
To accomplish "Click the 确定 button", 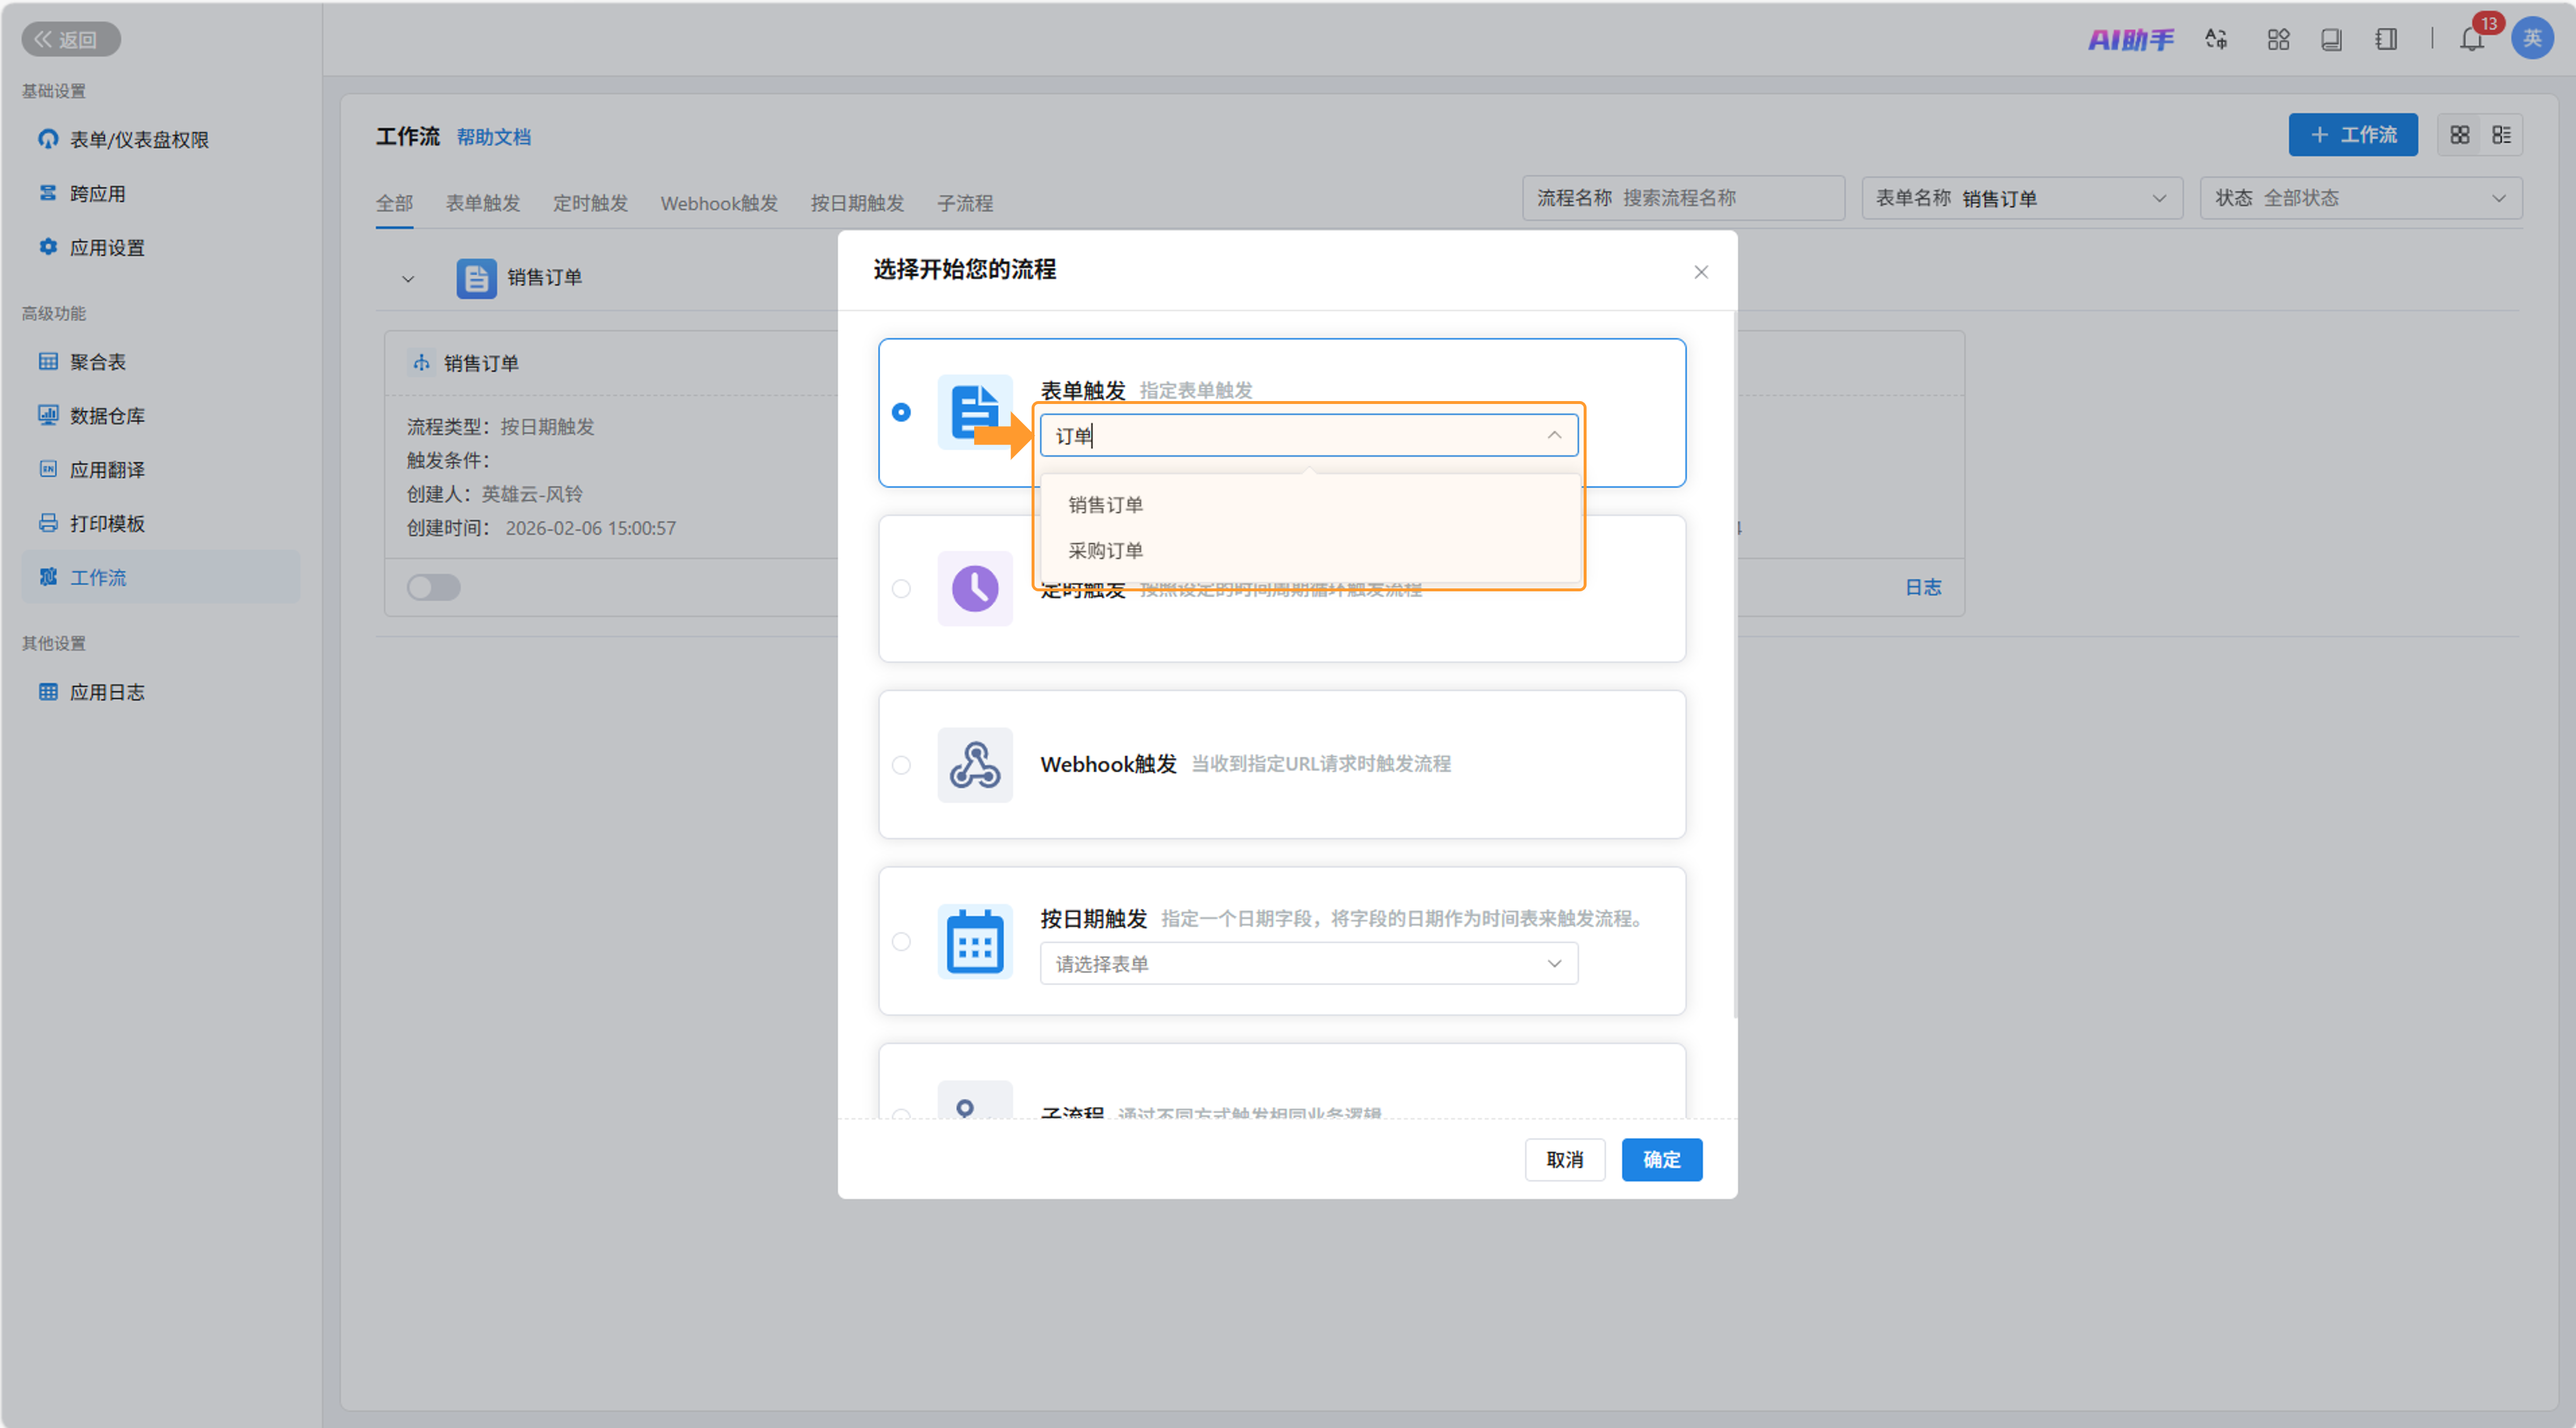I will click(1661, 1159).
